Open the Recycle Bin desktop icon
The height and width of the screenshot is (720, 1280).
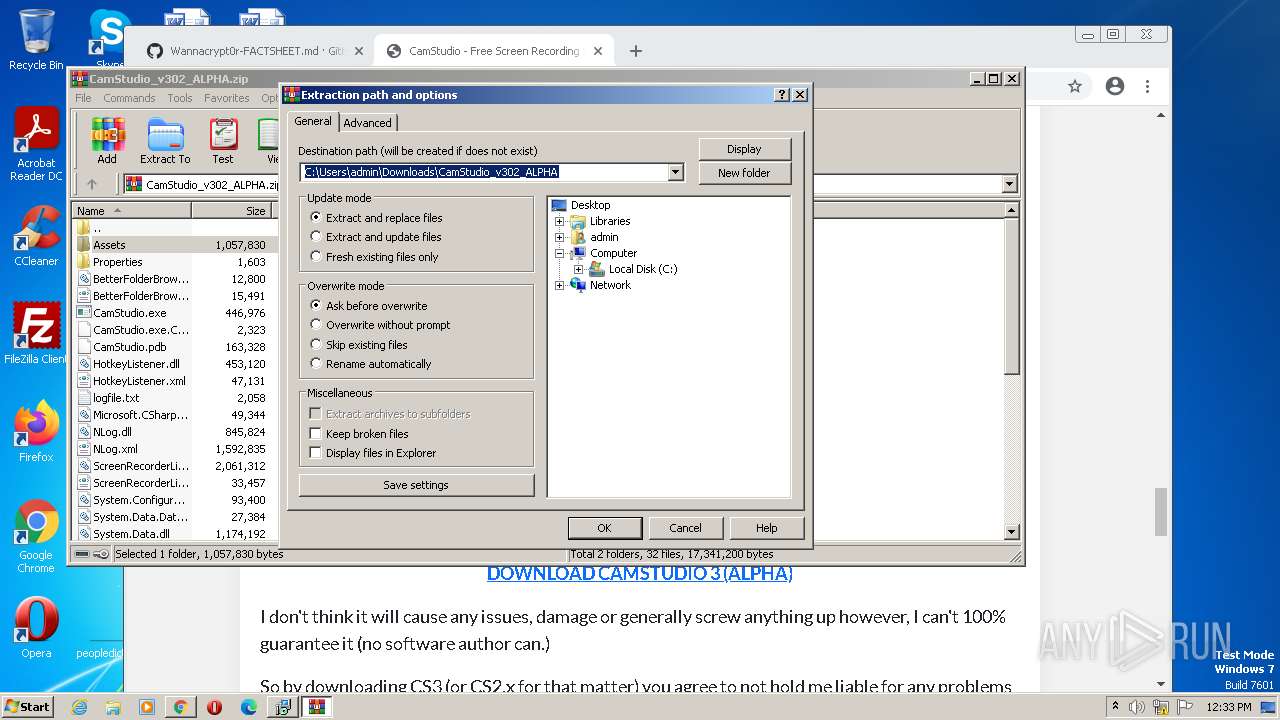click(x=36, y=40)
